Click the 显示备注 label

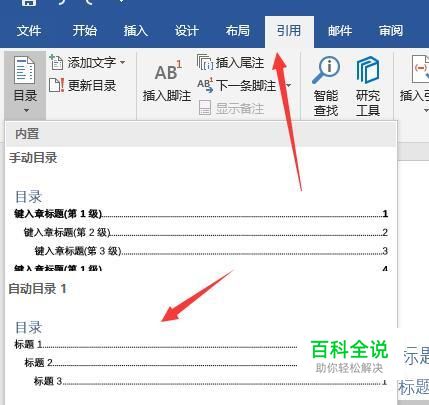240,109
